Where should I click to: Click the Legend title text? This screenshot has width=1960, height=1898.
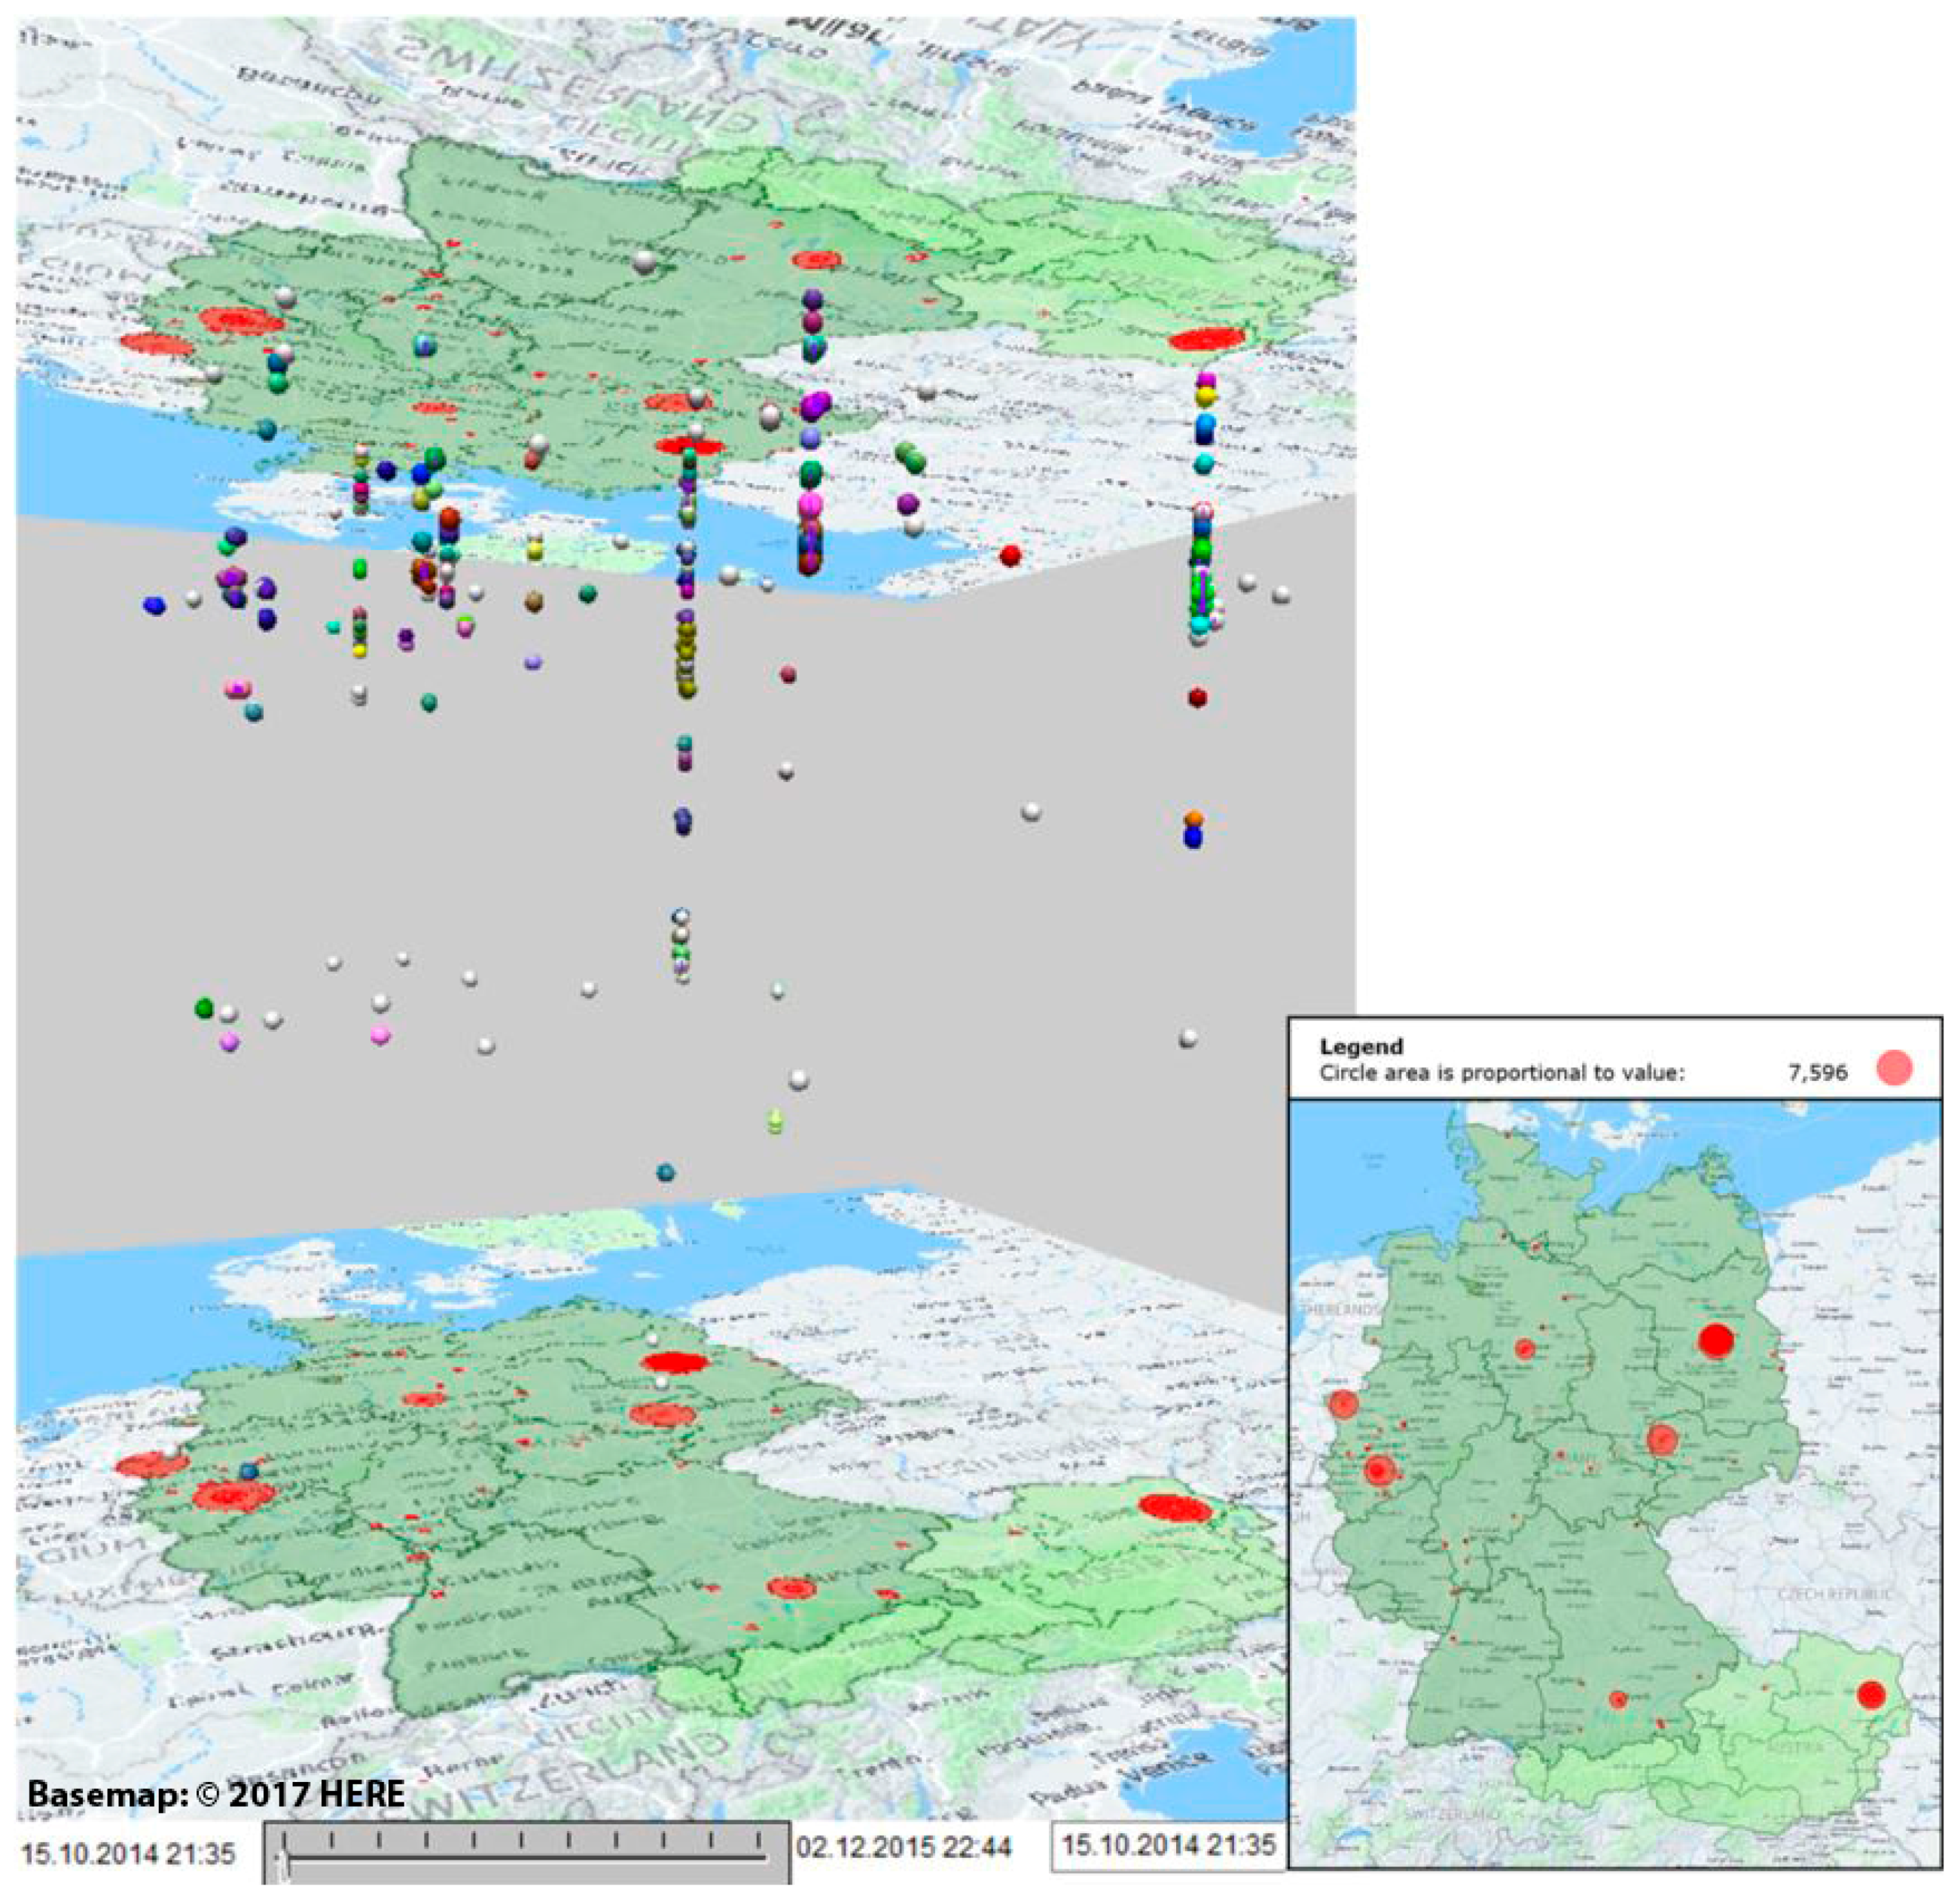click(x=1361, y=1047)
